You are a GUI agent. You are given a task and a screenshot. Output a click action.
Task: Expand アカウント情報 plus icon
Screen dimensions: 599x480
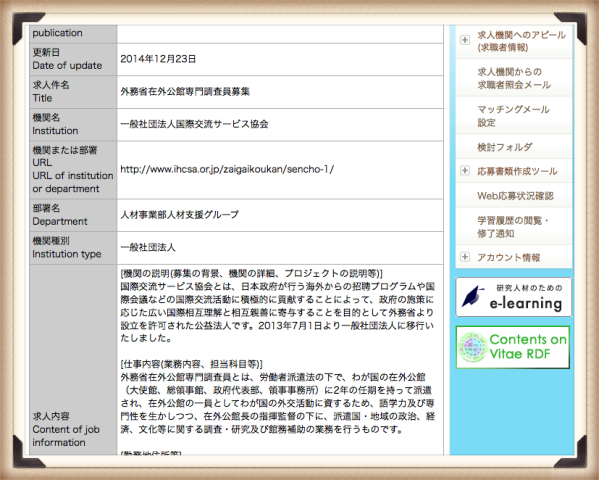point(465,257)
